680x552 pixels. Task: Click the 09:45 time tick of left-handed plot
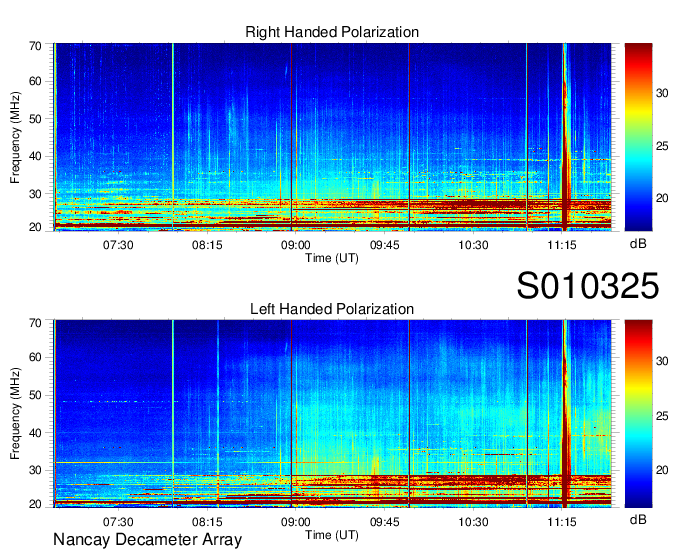(x=385, y=522)
